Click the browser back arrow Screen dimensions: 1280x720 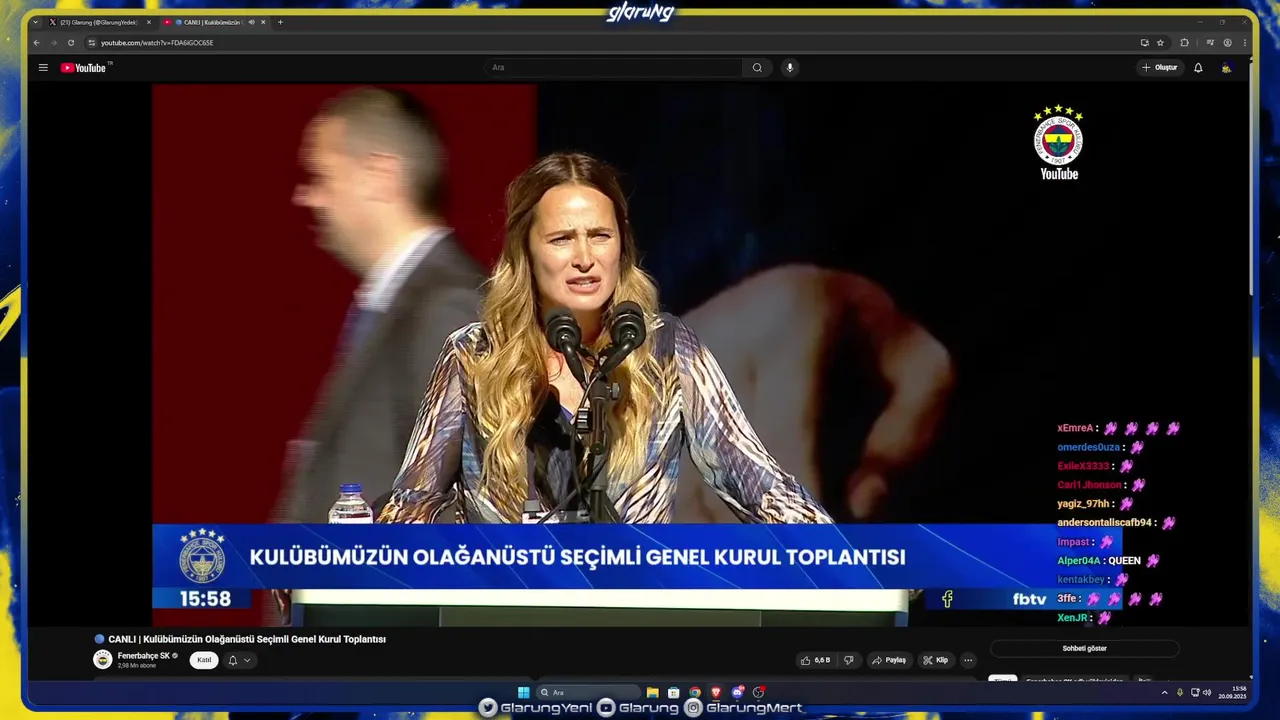(37, 43)
